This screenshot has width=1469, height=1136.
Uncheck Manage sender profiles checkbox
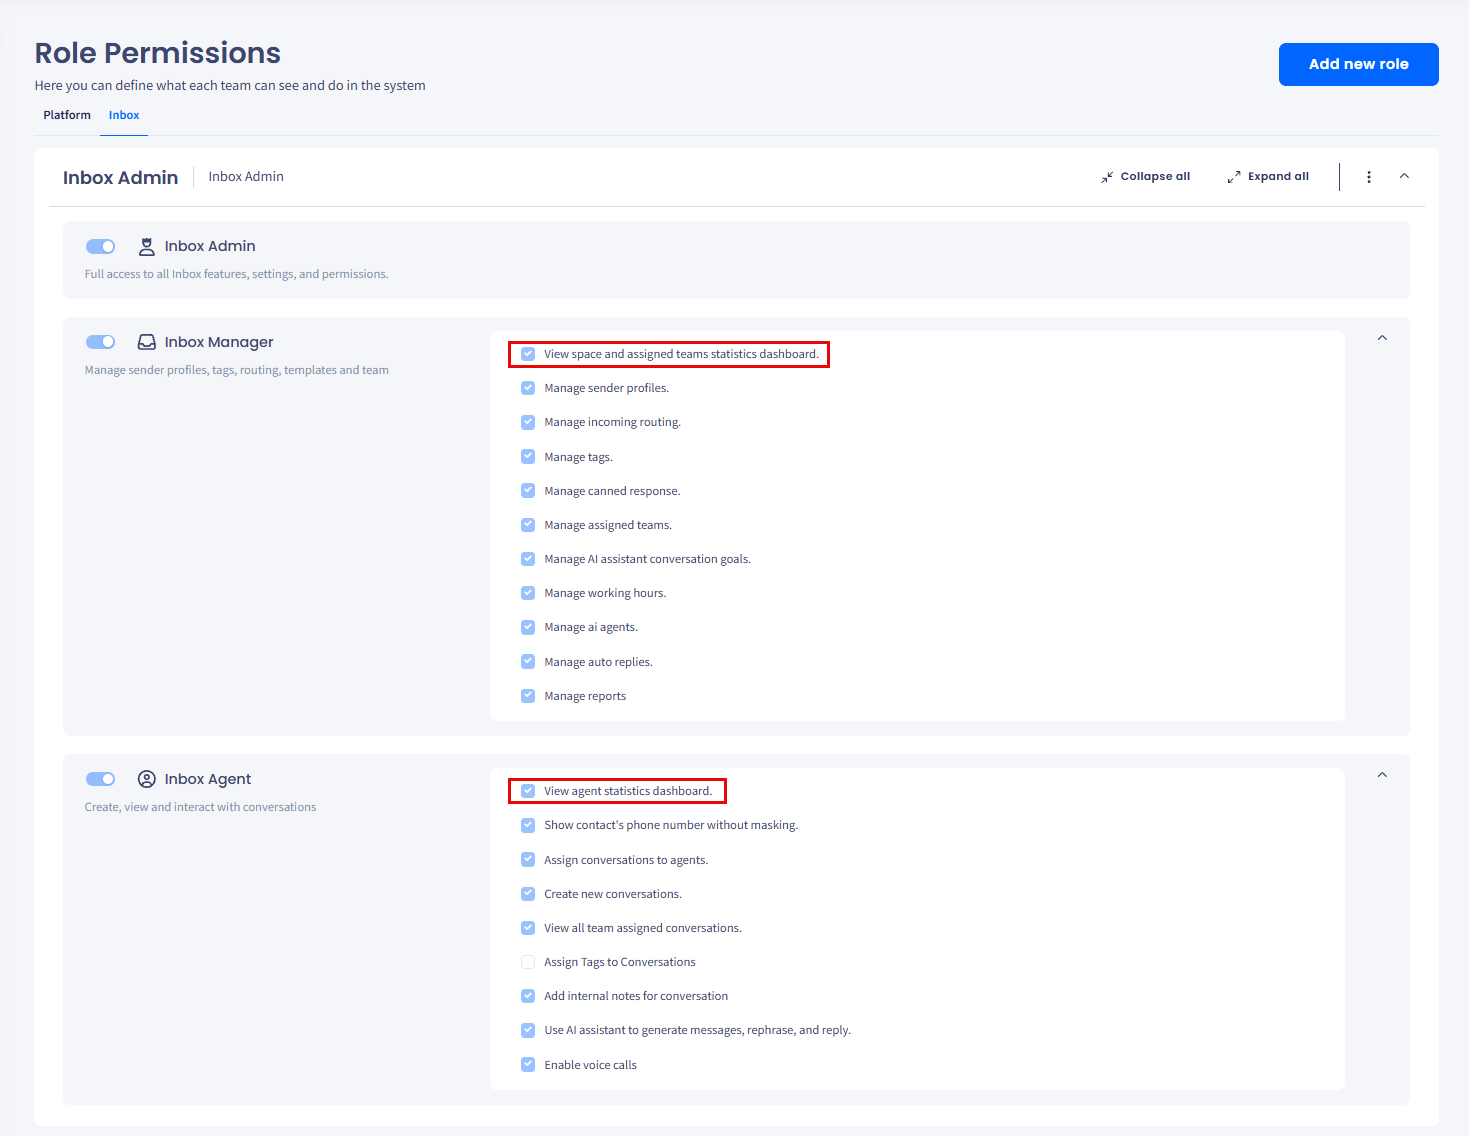(x=528, y=388)
